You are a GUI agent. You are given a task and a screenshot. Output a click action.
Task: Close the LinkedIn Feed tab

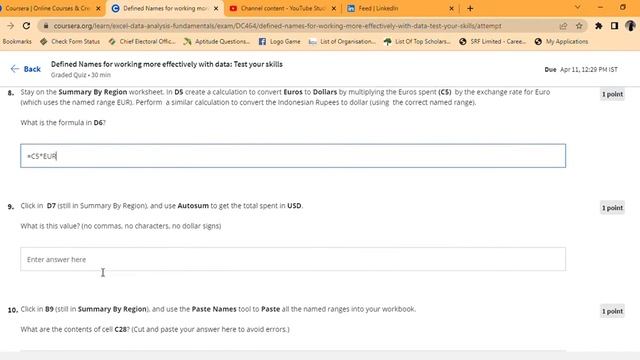[x=451, y=8]
